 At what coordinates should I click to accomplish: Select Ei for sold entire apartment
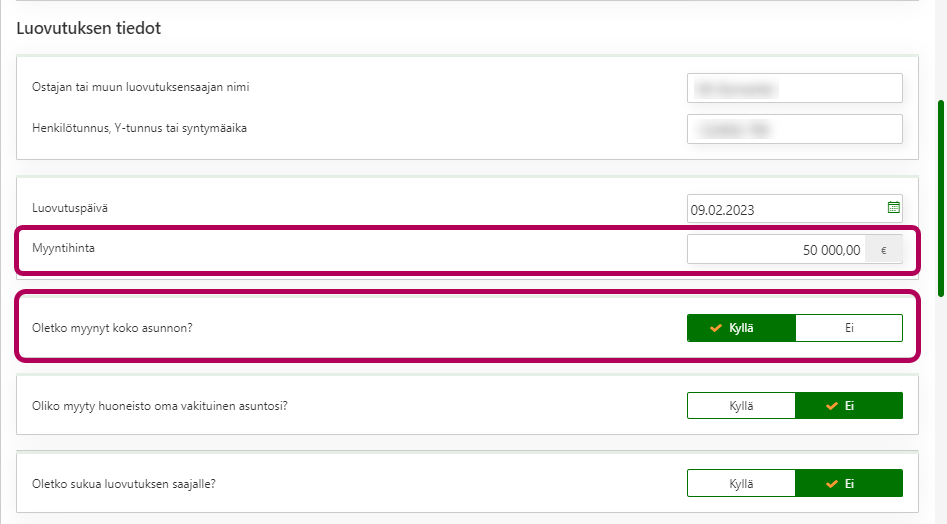[849, 328]
